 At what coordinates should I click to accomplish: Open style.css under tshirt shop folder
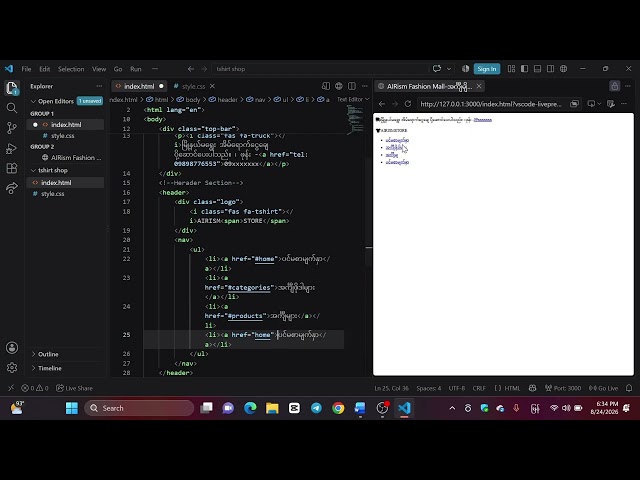[52, 194]
